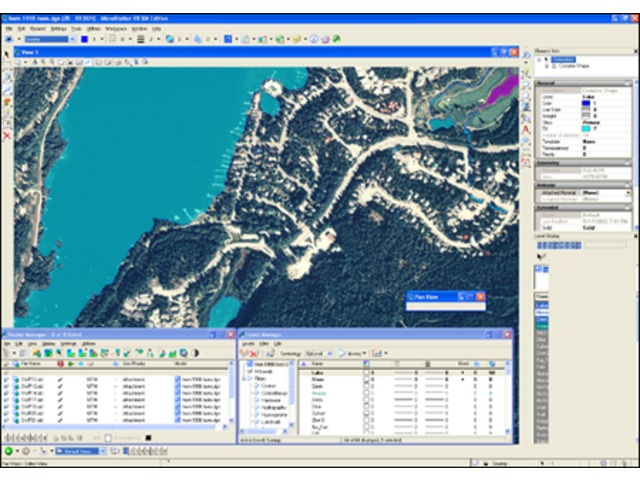Toggle the Used checkbox for Bridge level
640x480 pixels.
click(x=367, y=380)
